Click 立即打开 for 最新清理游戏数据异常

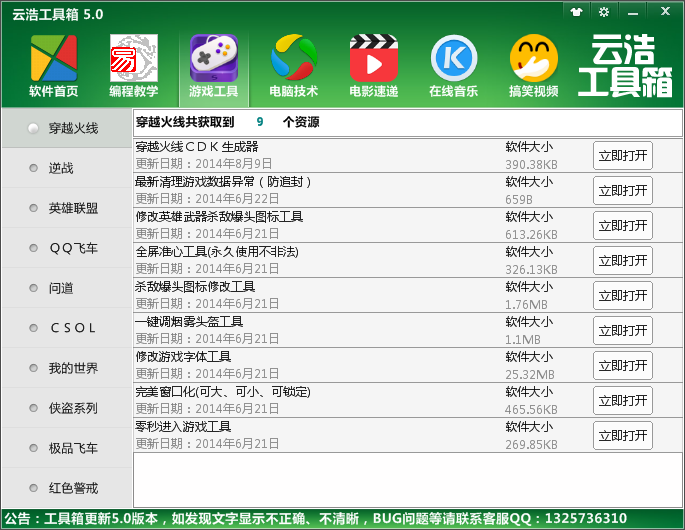click(623, 191)
